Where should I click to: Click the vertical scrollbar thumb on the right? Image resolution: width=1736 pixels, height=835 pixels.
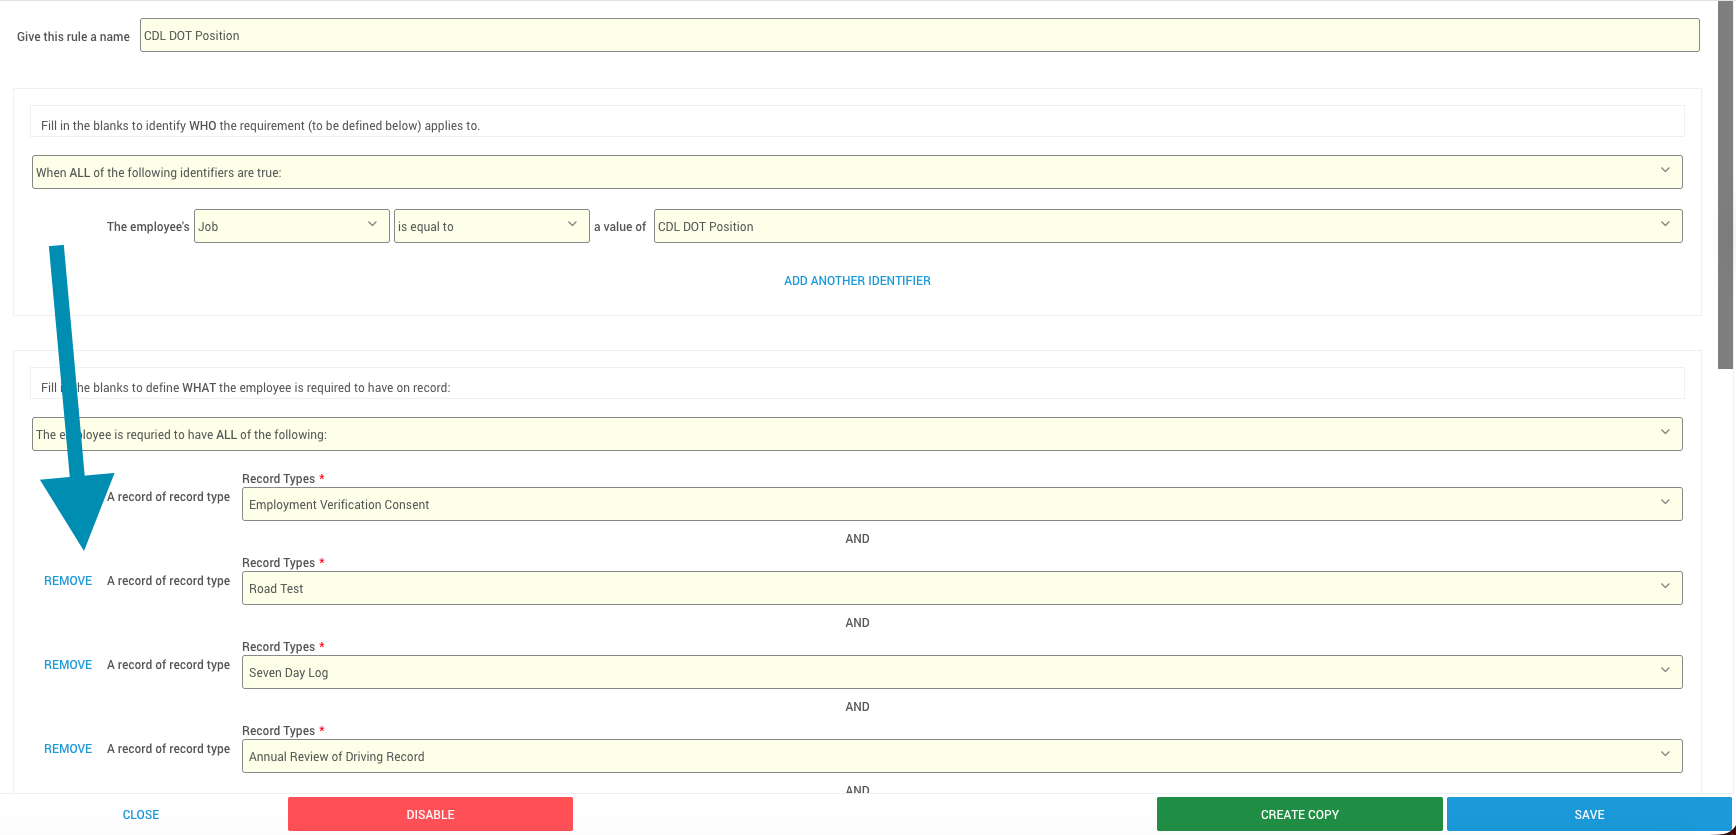pos(1726,185)
